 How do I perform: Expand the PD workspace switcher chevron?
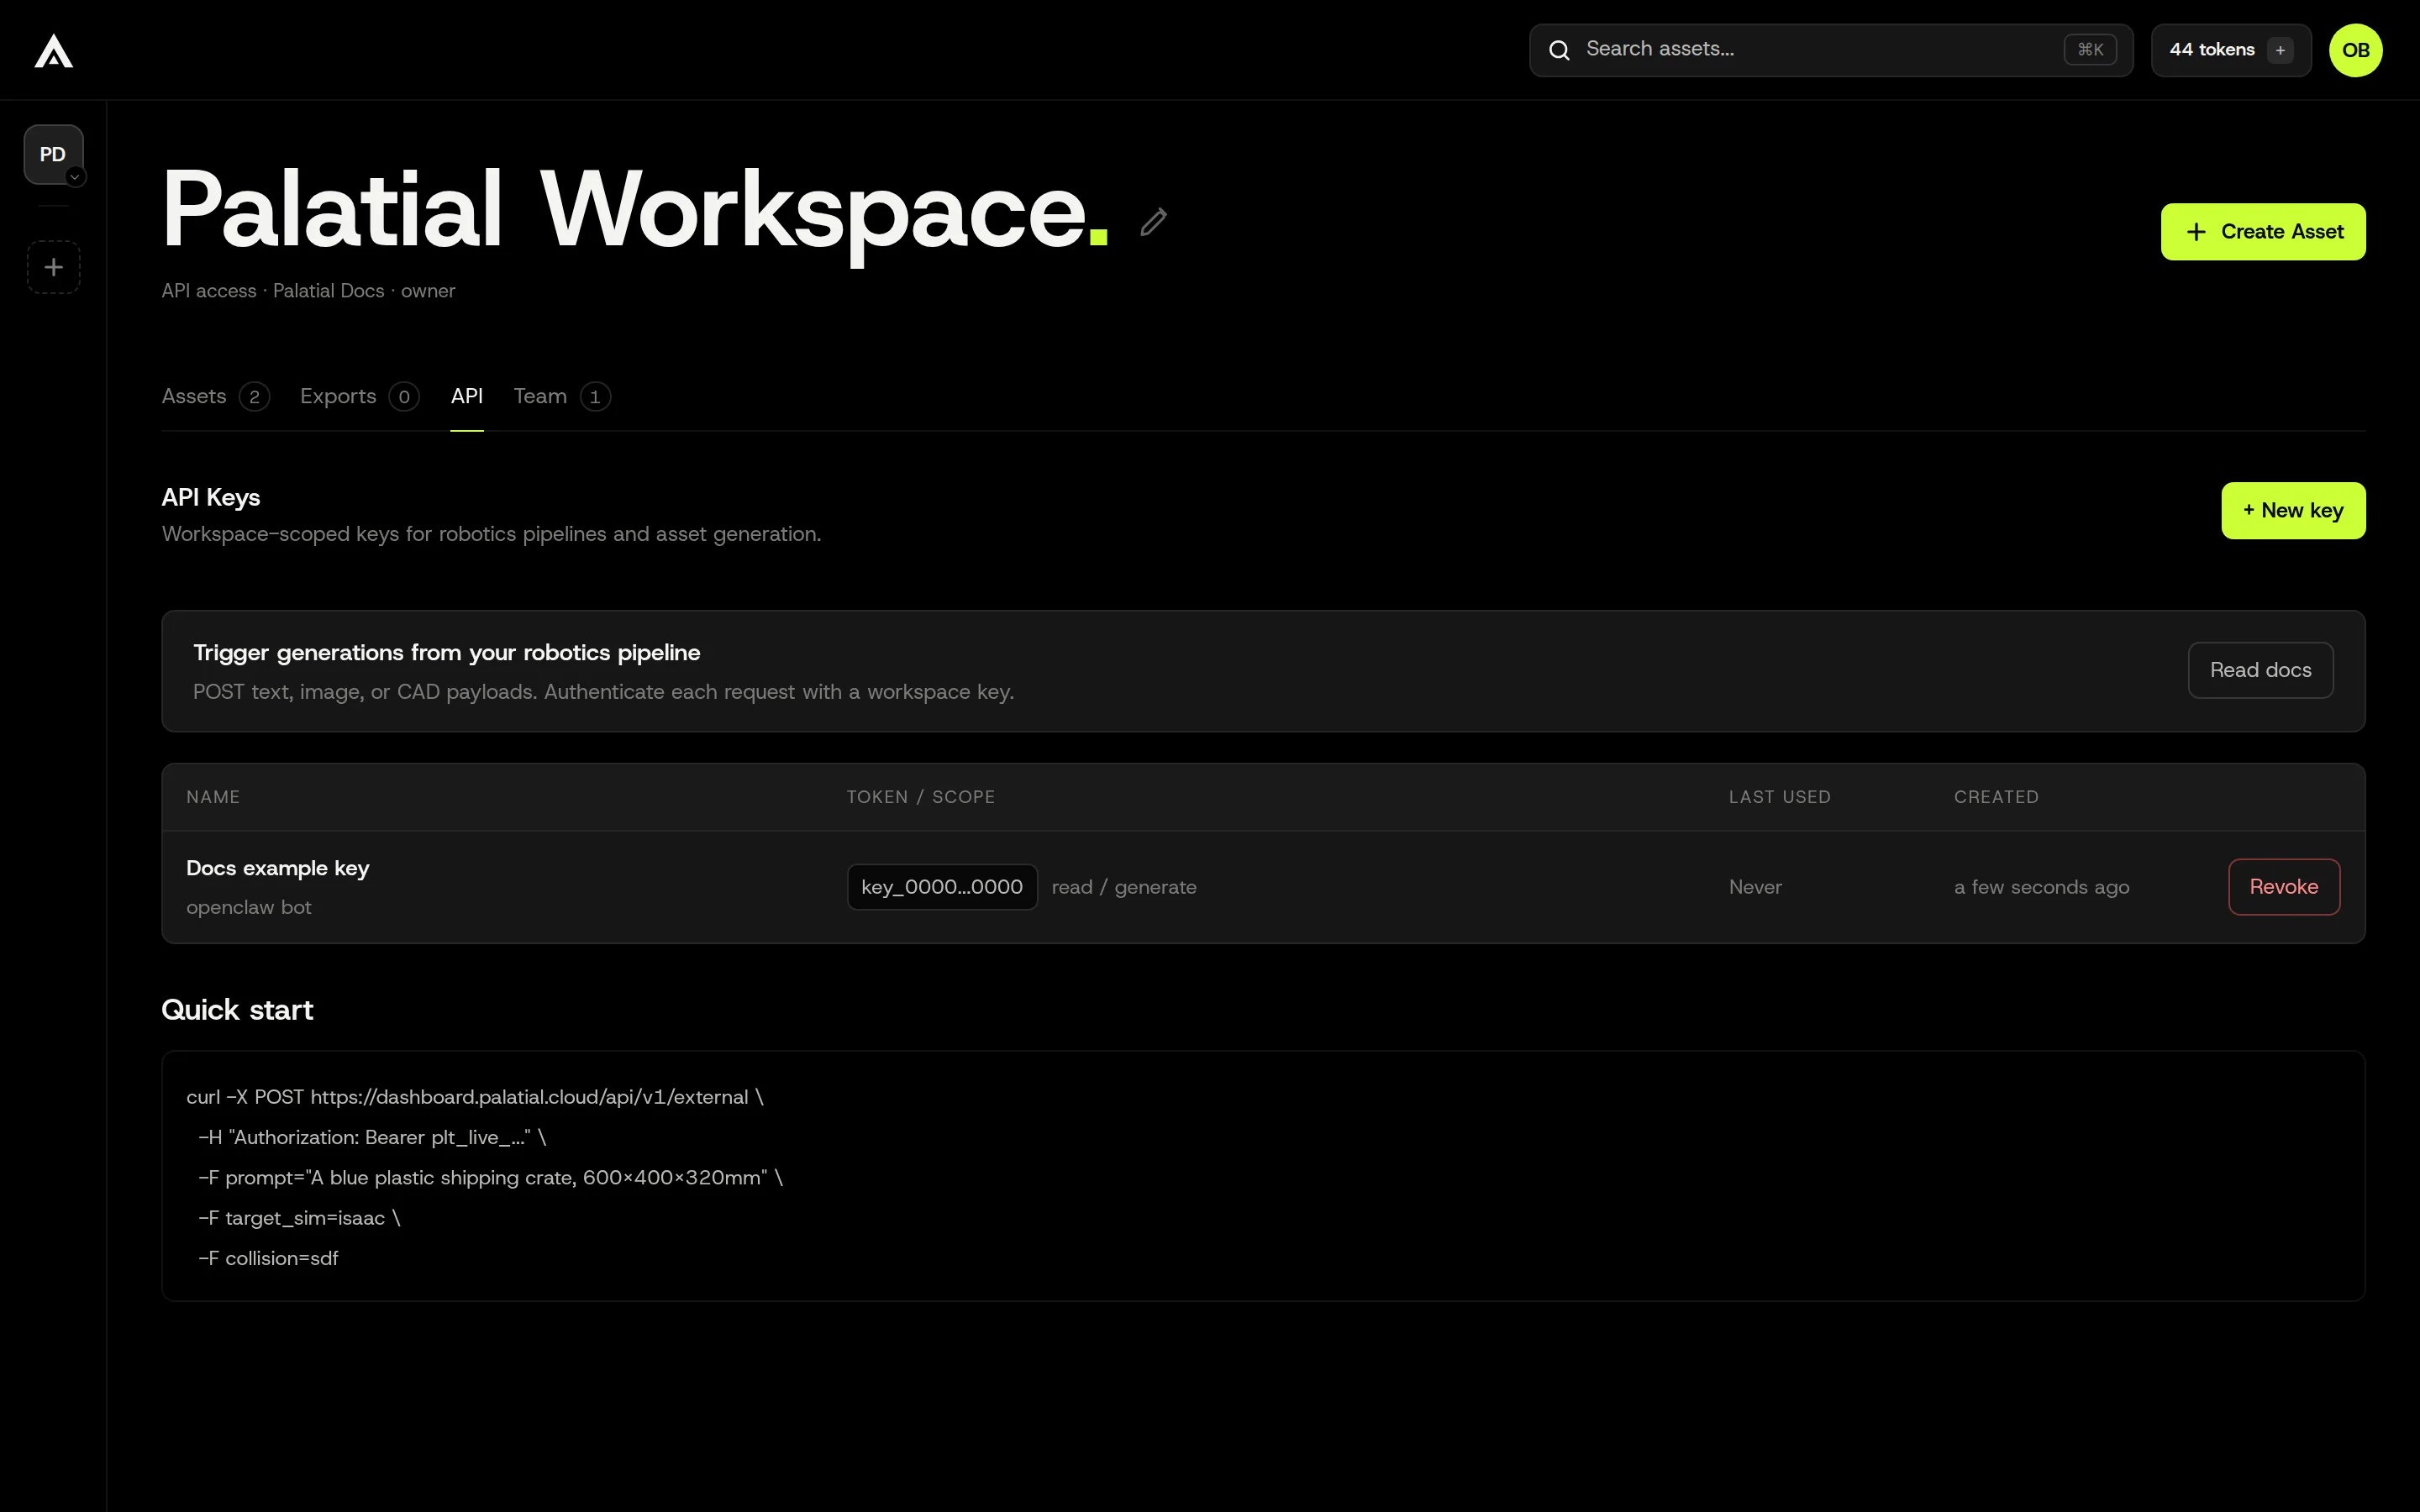pos(75,177)
